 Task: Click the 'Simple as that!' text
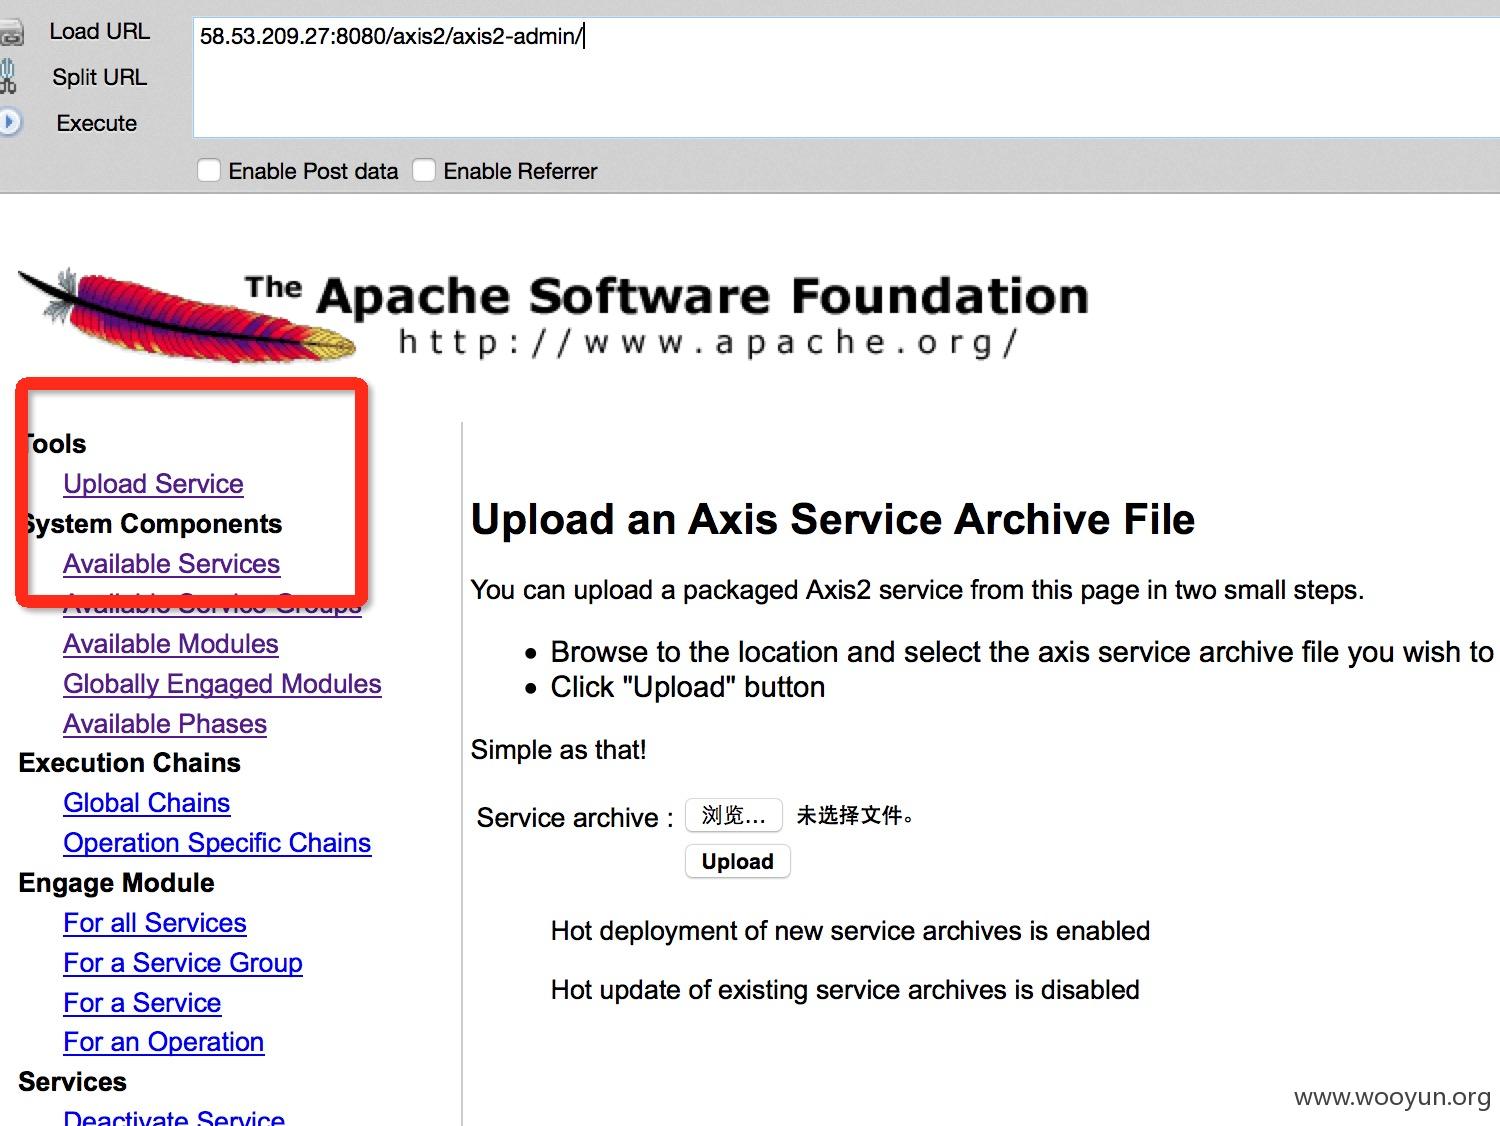pos(559,750)
